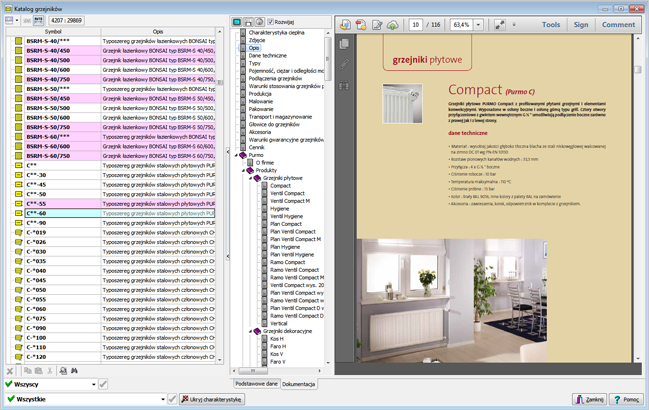Click the edit document pencil icon
Screen dimensions: 649x410
coord(377,25)
